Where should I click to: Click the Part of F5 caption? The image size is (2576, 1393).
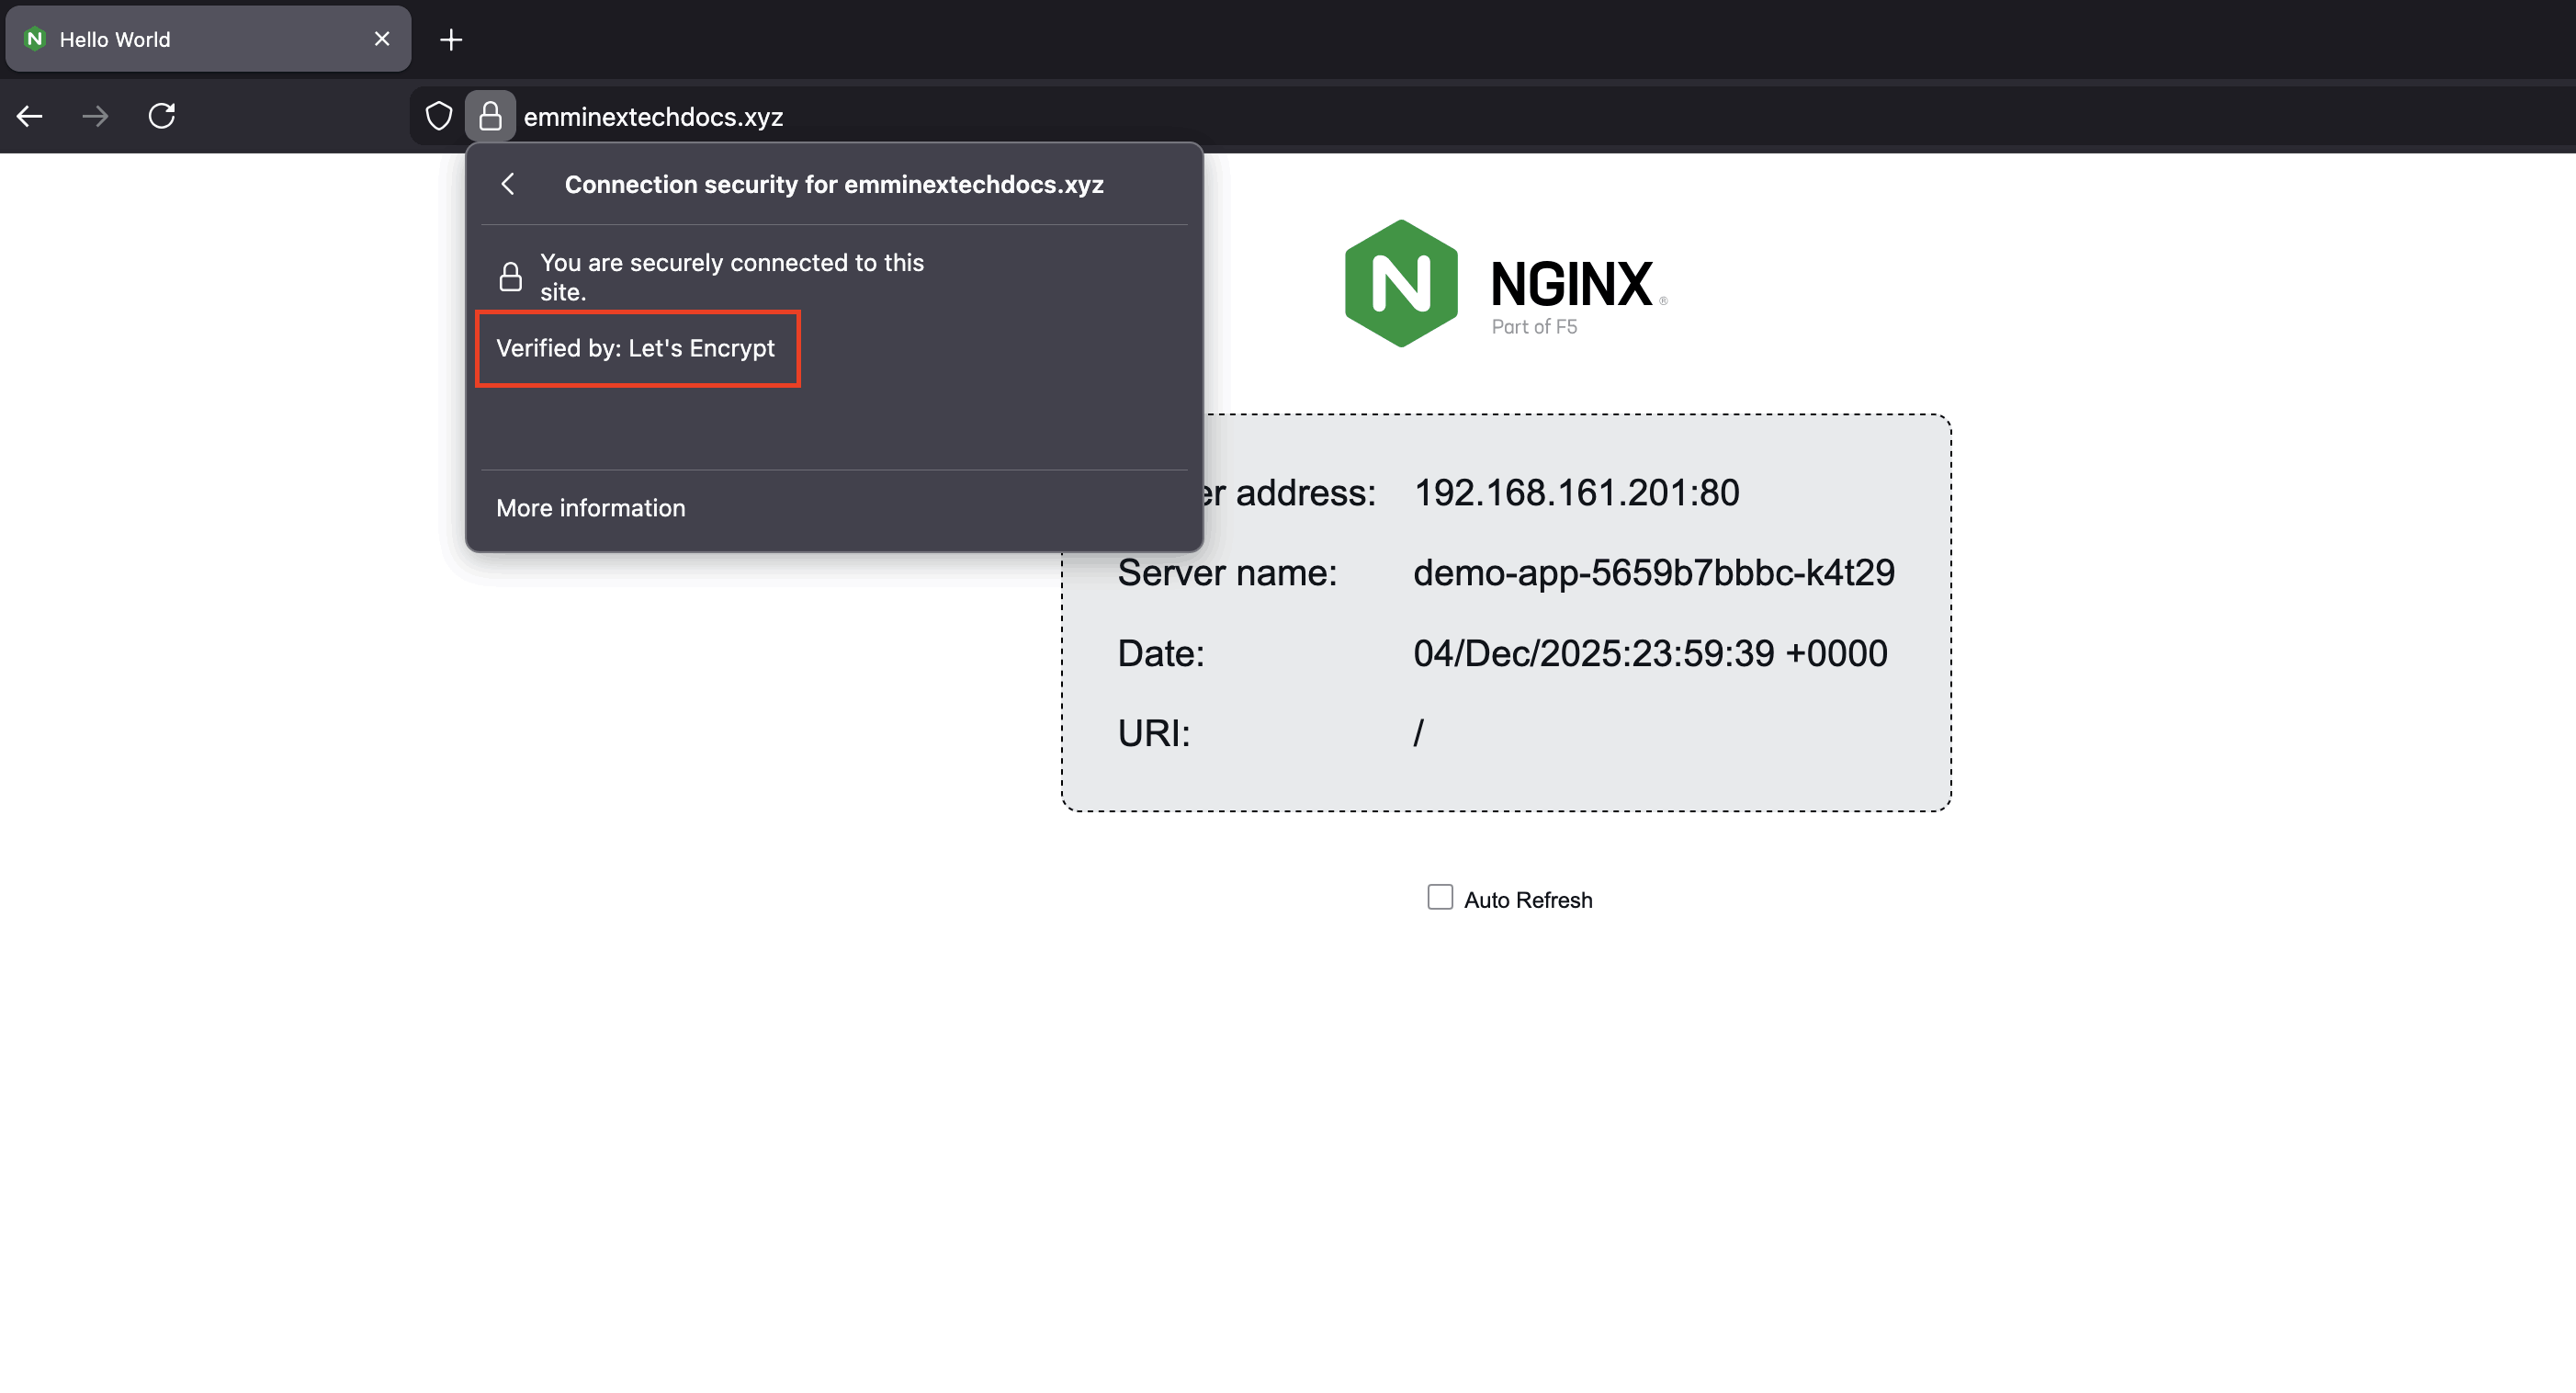pos(1534,327)
